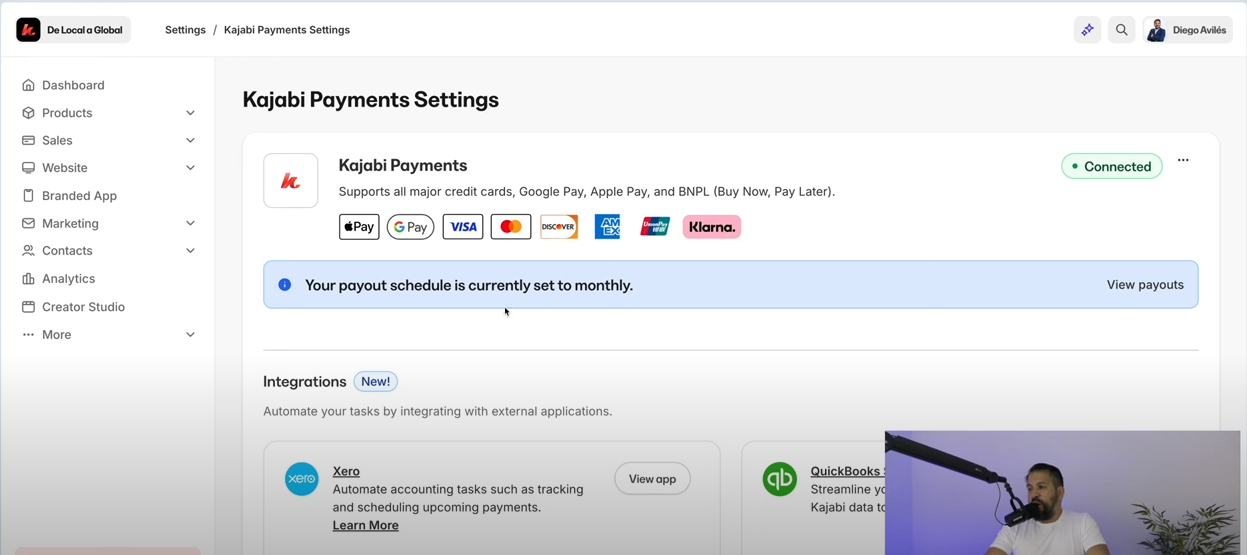The image size is (1247, 555).
Task: Click the Creator Studio icon
Action: tap(28, 307)
